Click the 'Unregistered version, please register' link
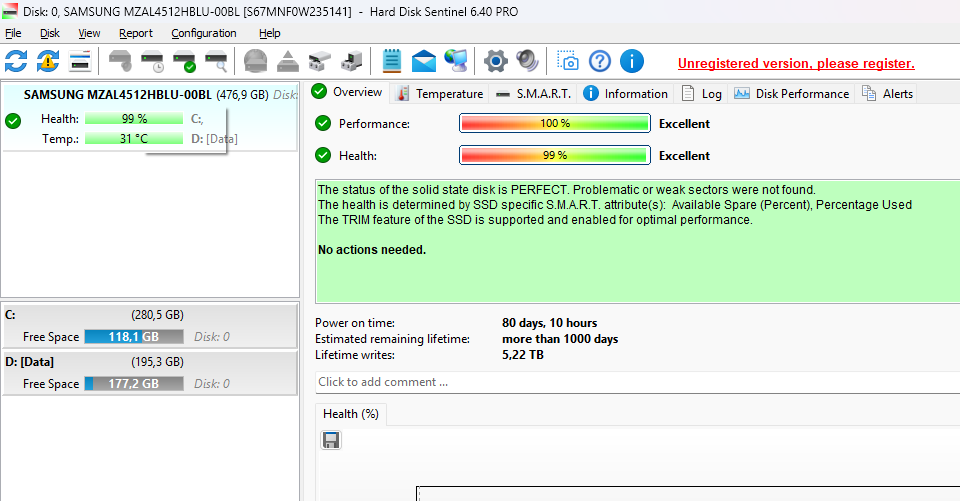Image resolution: width=960 pixels, height=501 pixels. pos(796,64)
